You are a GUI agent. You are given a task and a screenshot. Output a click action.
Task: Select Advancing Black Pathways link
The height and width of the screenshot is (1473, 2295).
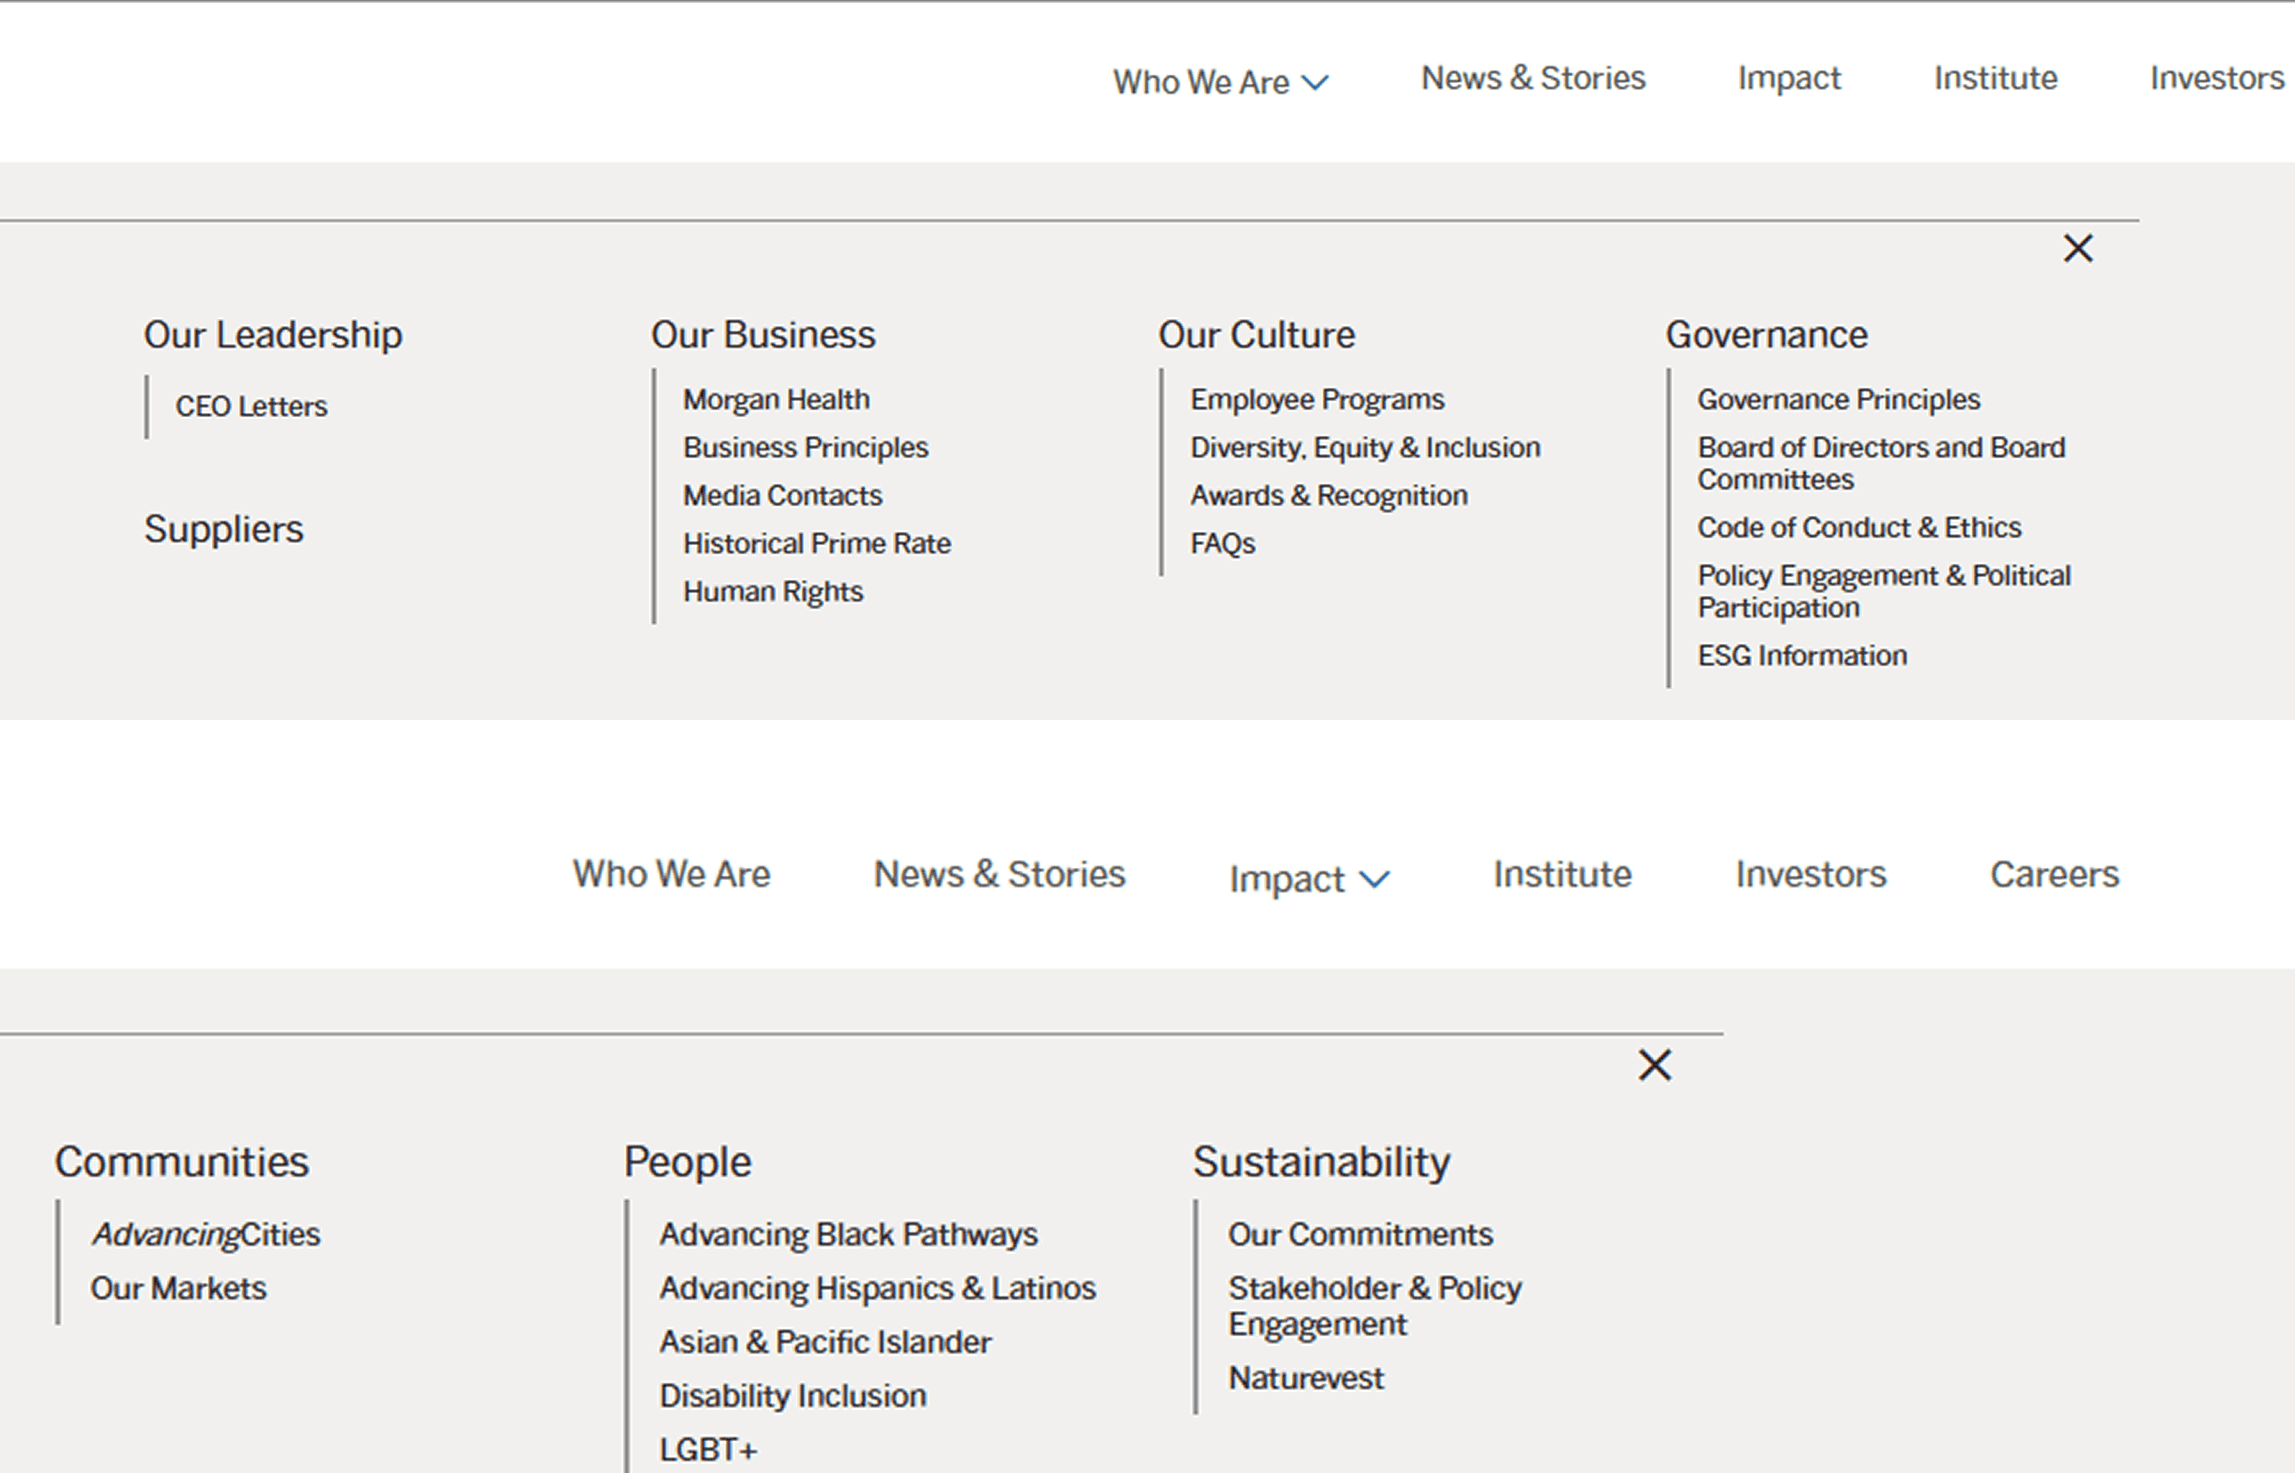pyautogui.click(x=848, y=1234)
